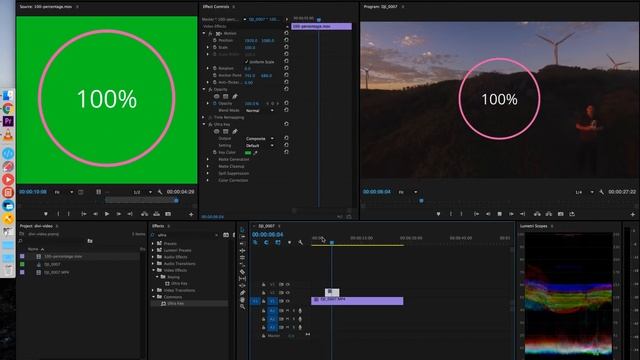Select the Pen tool in timeline toolbar
The width and height of the screenshot is (640, 360).
click(242, 293)
